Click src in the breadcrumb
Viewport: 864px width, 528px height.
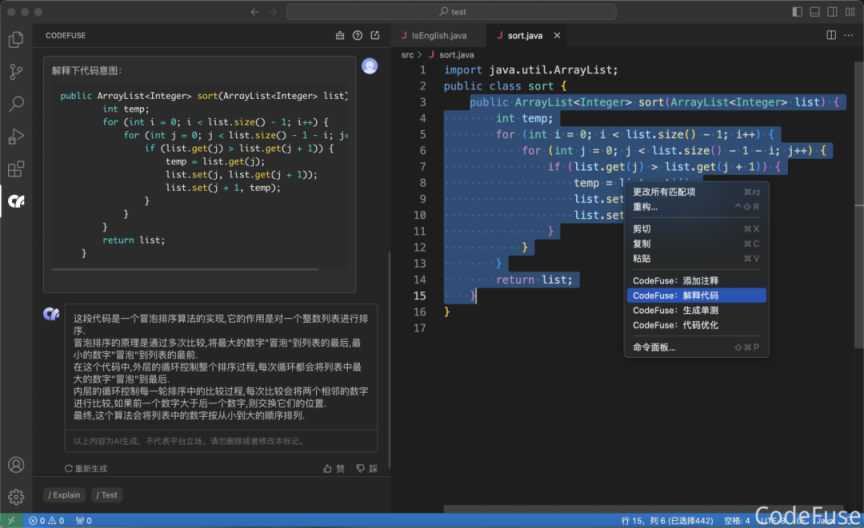coord(407,55)
